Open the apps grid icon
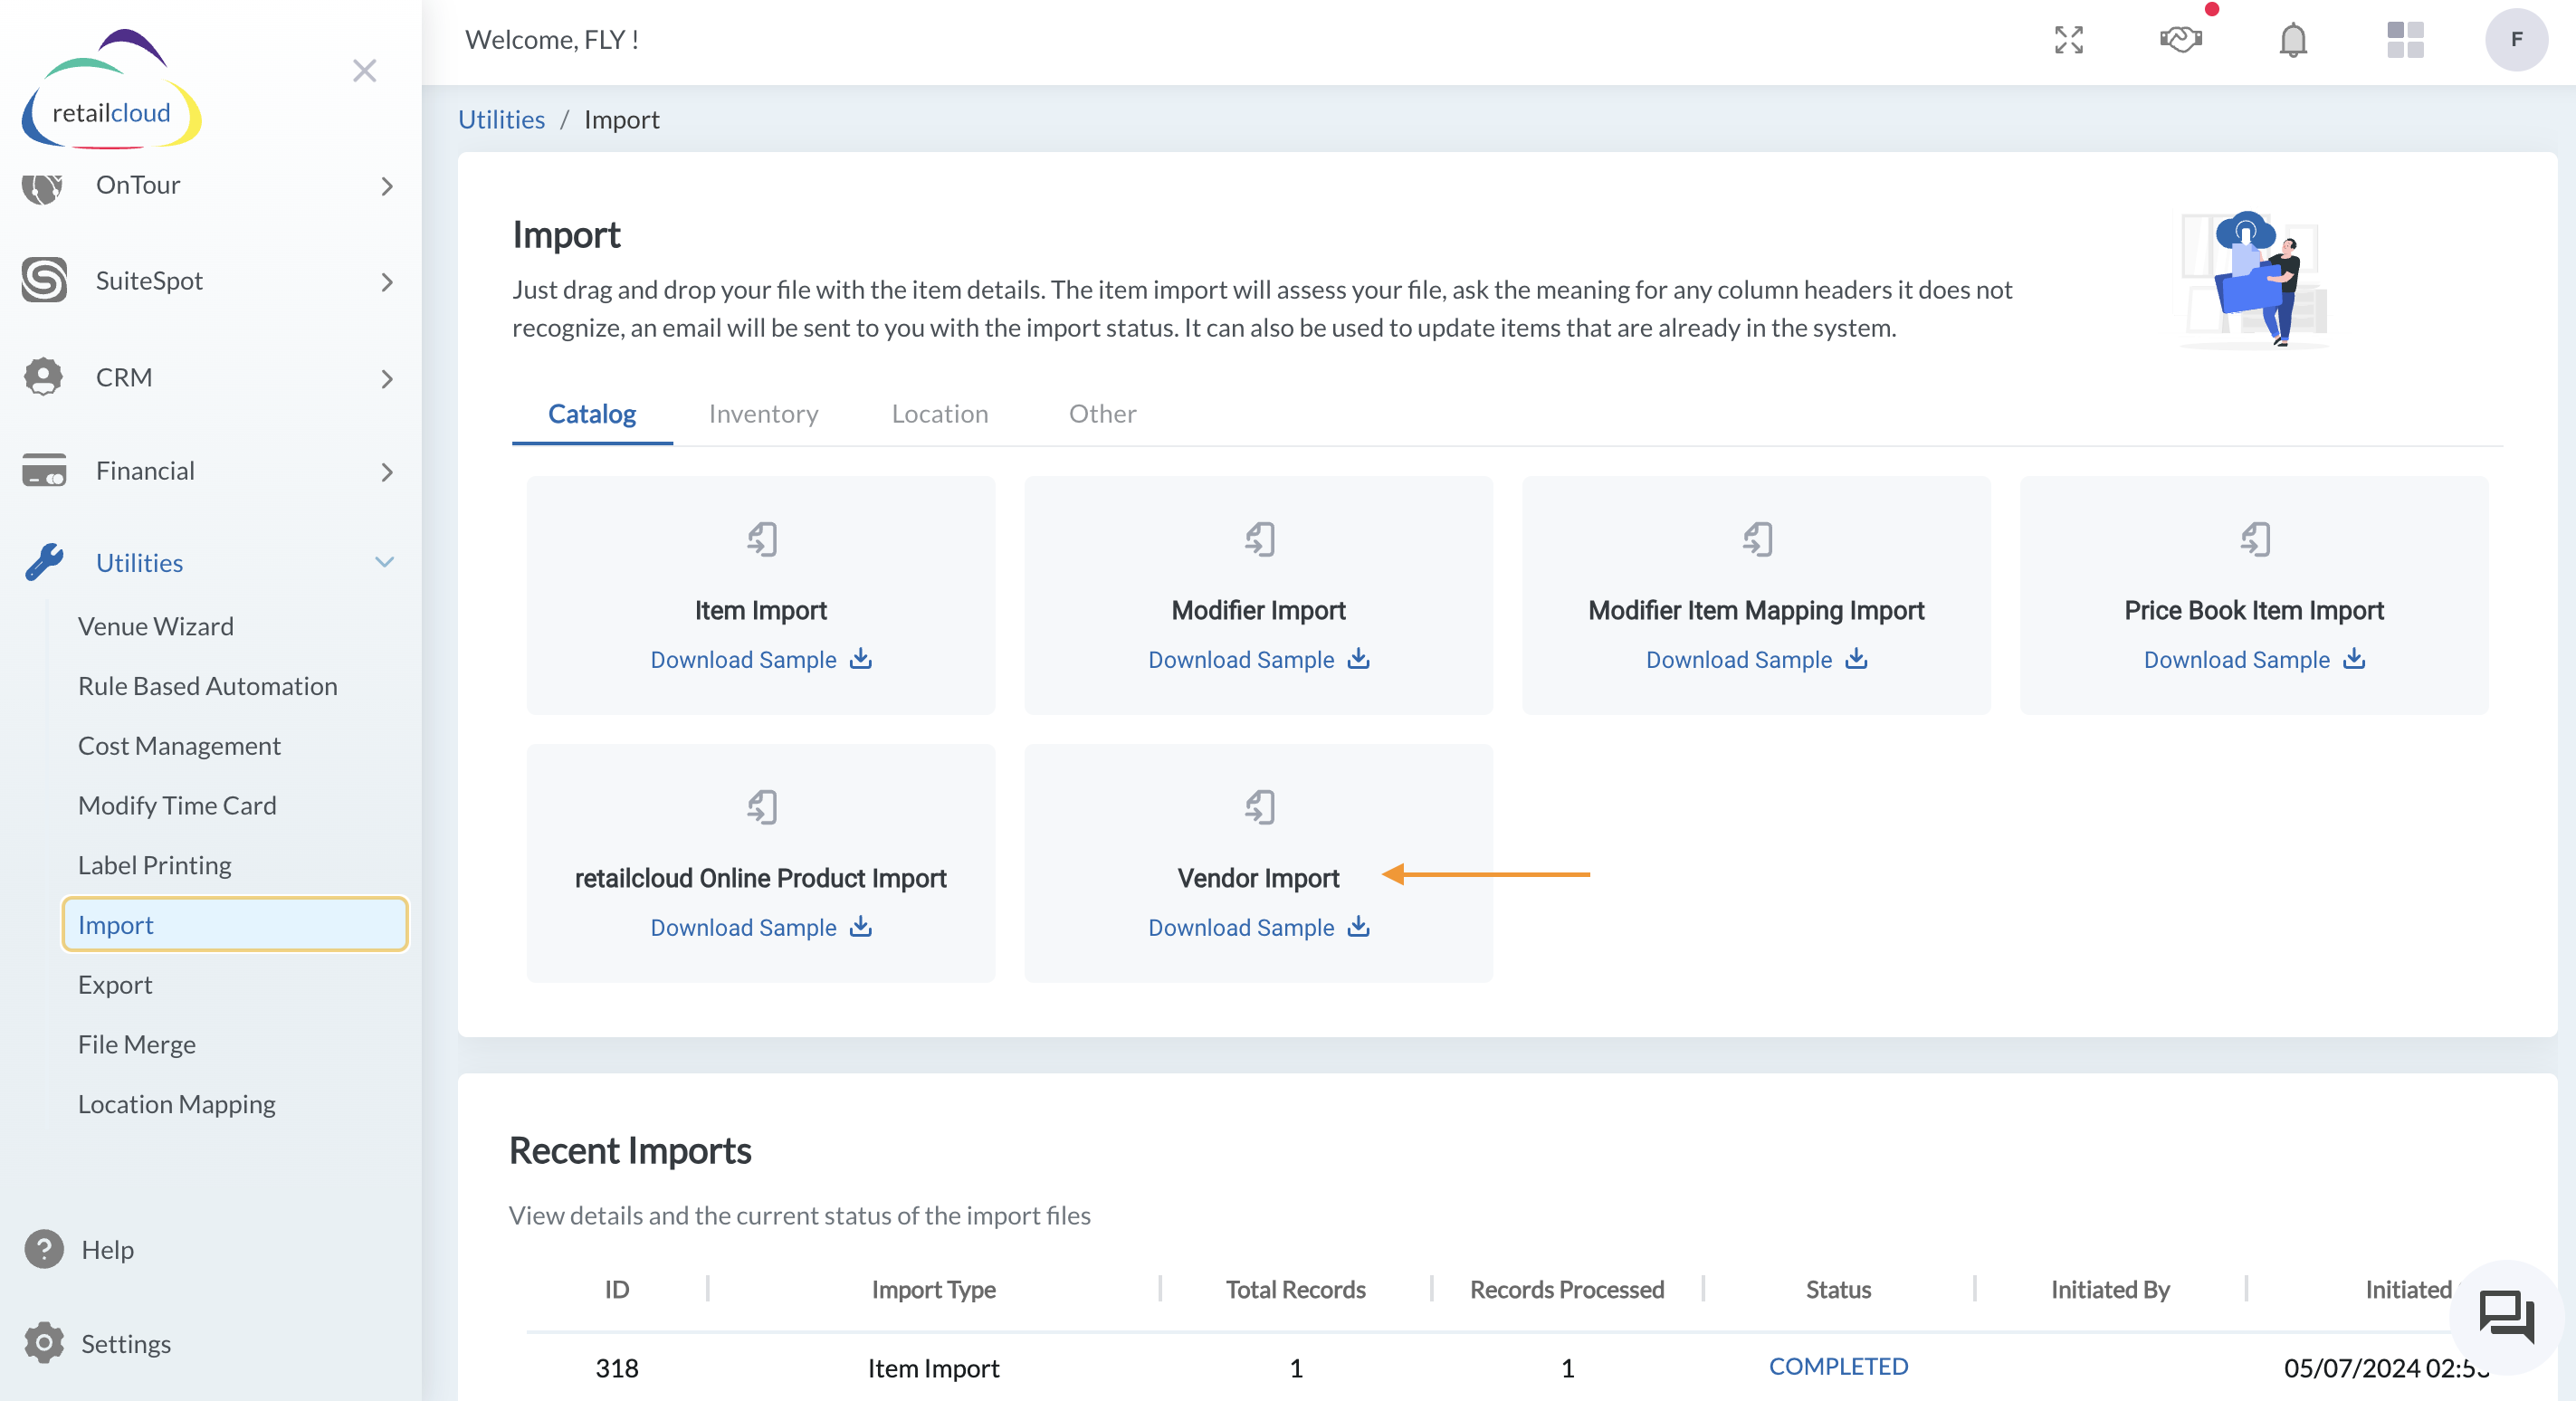Screen dimensions: 2576x1401 2405,40
